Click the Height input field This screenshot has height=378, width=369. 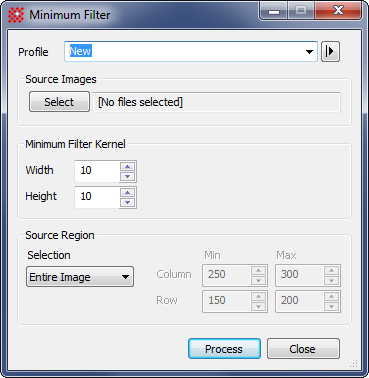coord(97,197)
